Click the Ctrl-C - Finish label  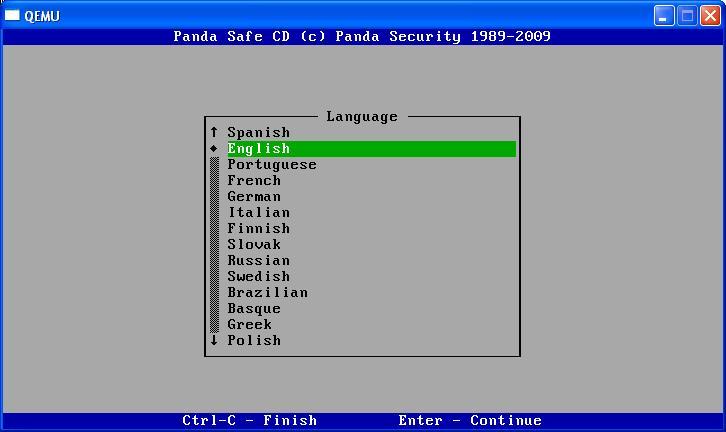[249, 421]
